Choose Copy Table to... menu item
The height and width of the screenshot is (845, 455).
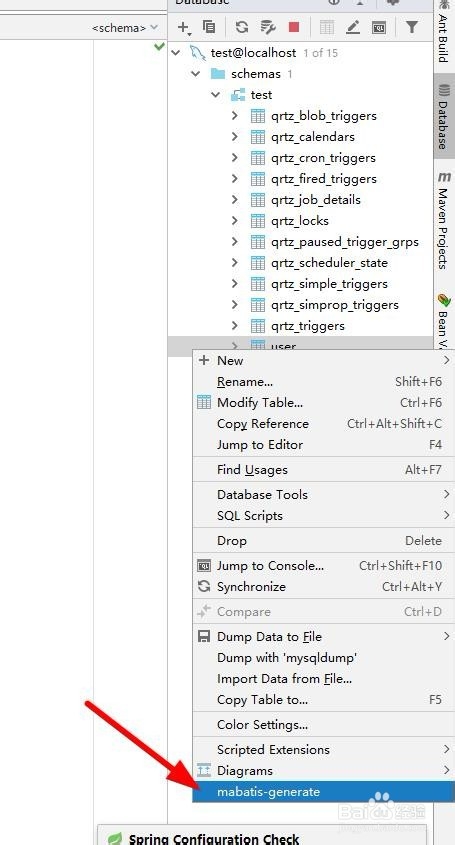pos(322,699)
